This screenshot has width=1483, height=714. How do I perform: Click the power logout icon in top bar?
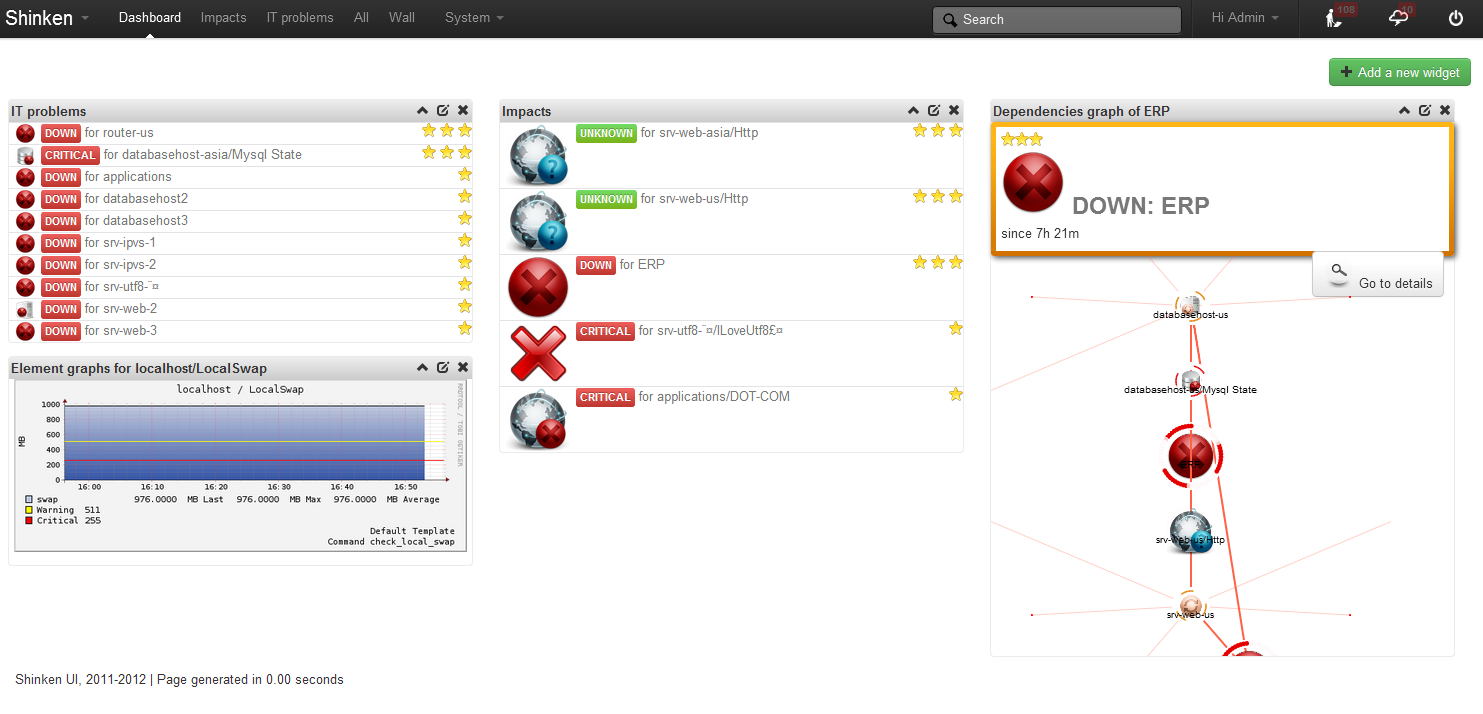(x=1455, y=18)
